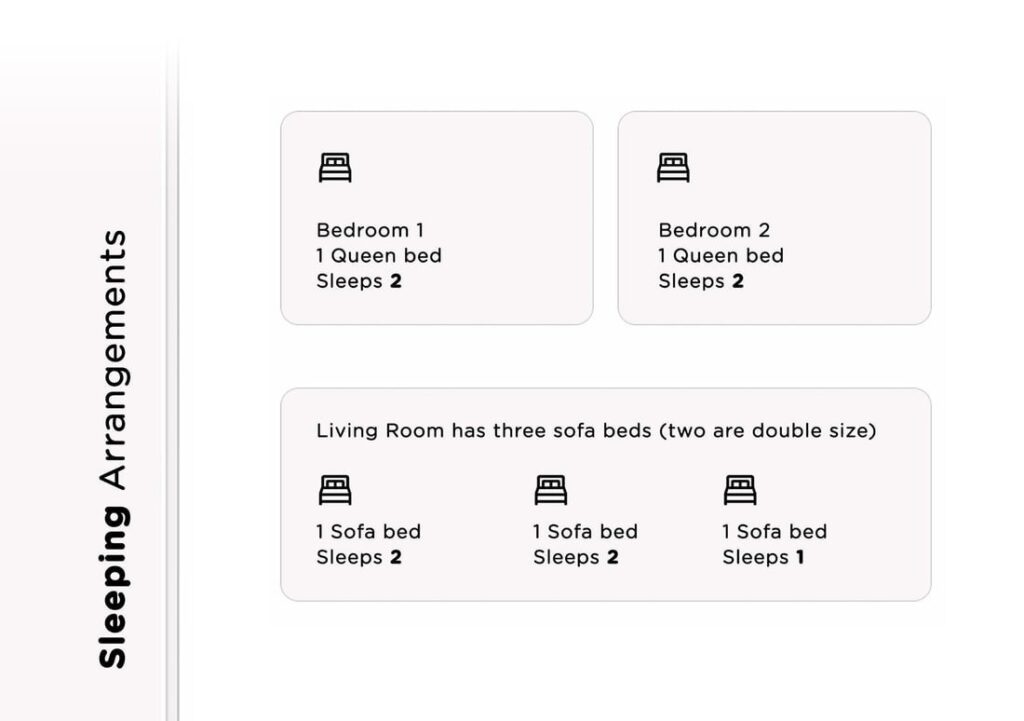
Task: Click "Sleeps 2" under the middle sofa bed
Action: pos(575,558)
